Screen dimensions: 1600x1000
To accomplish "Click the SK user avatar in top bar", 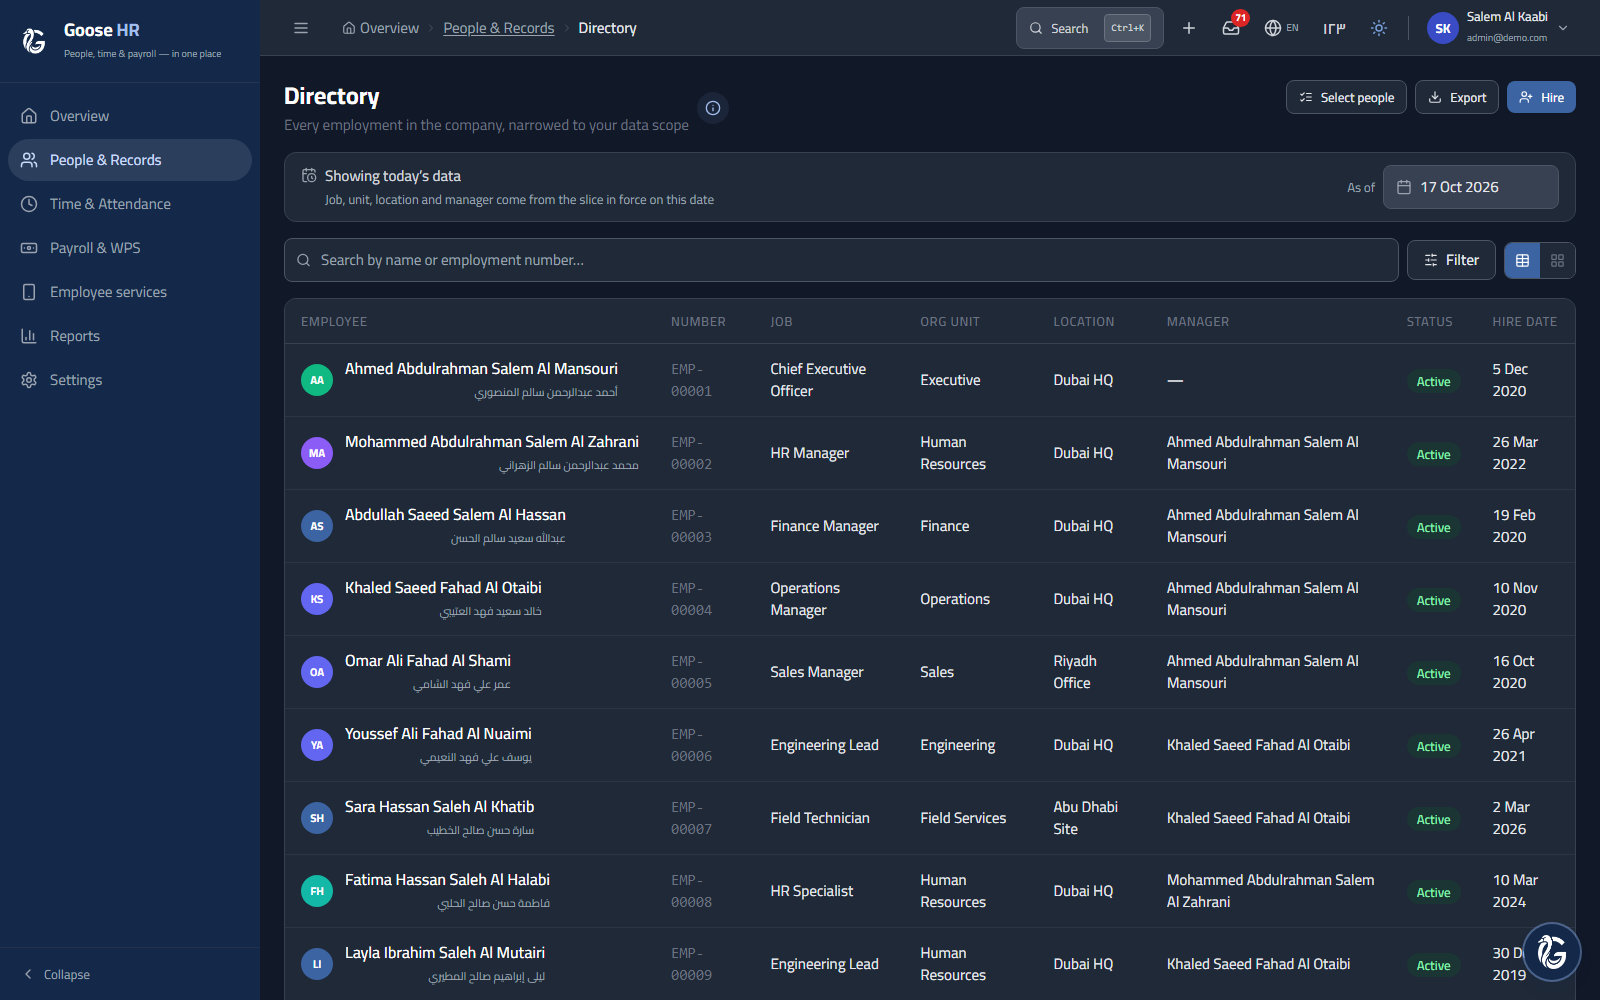I will (1443, 28).
